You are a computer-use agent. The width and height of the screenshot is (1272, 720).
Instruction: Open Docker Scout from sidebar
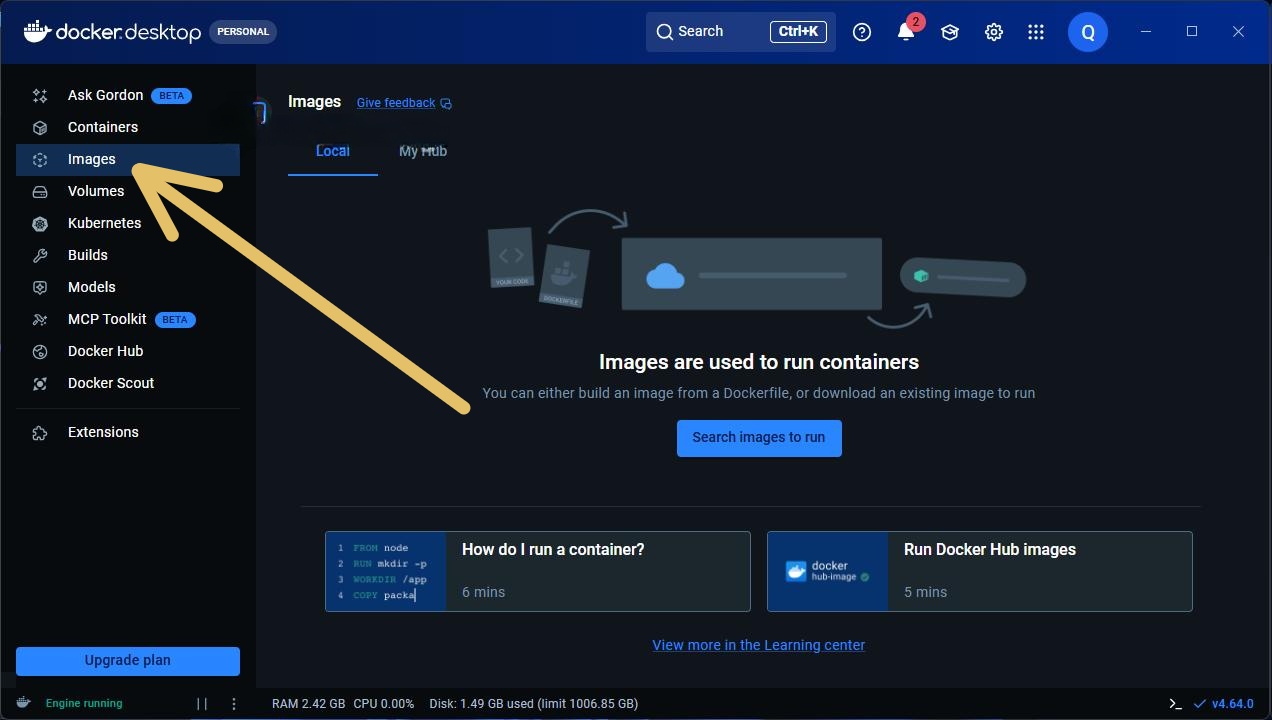(128, 384)
